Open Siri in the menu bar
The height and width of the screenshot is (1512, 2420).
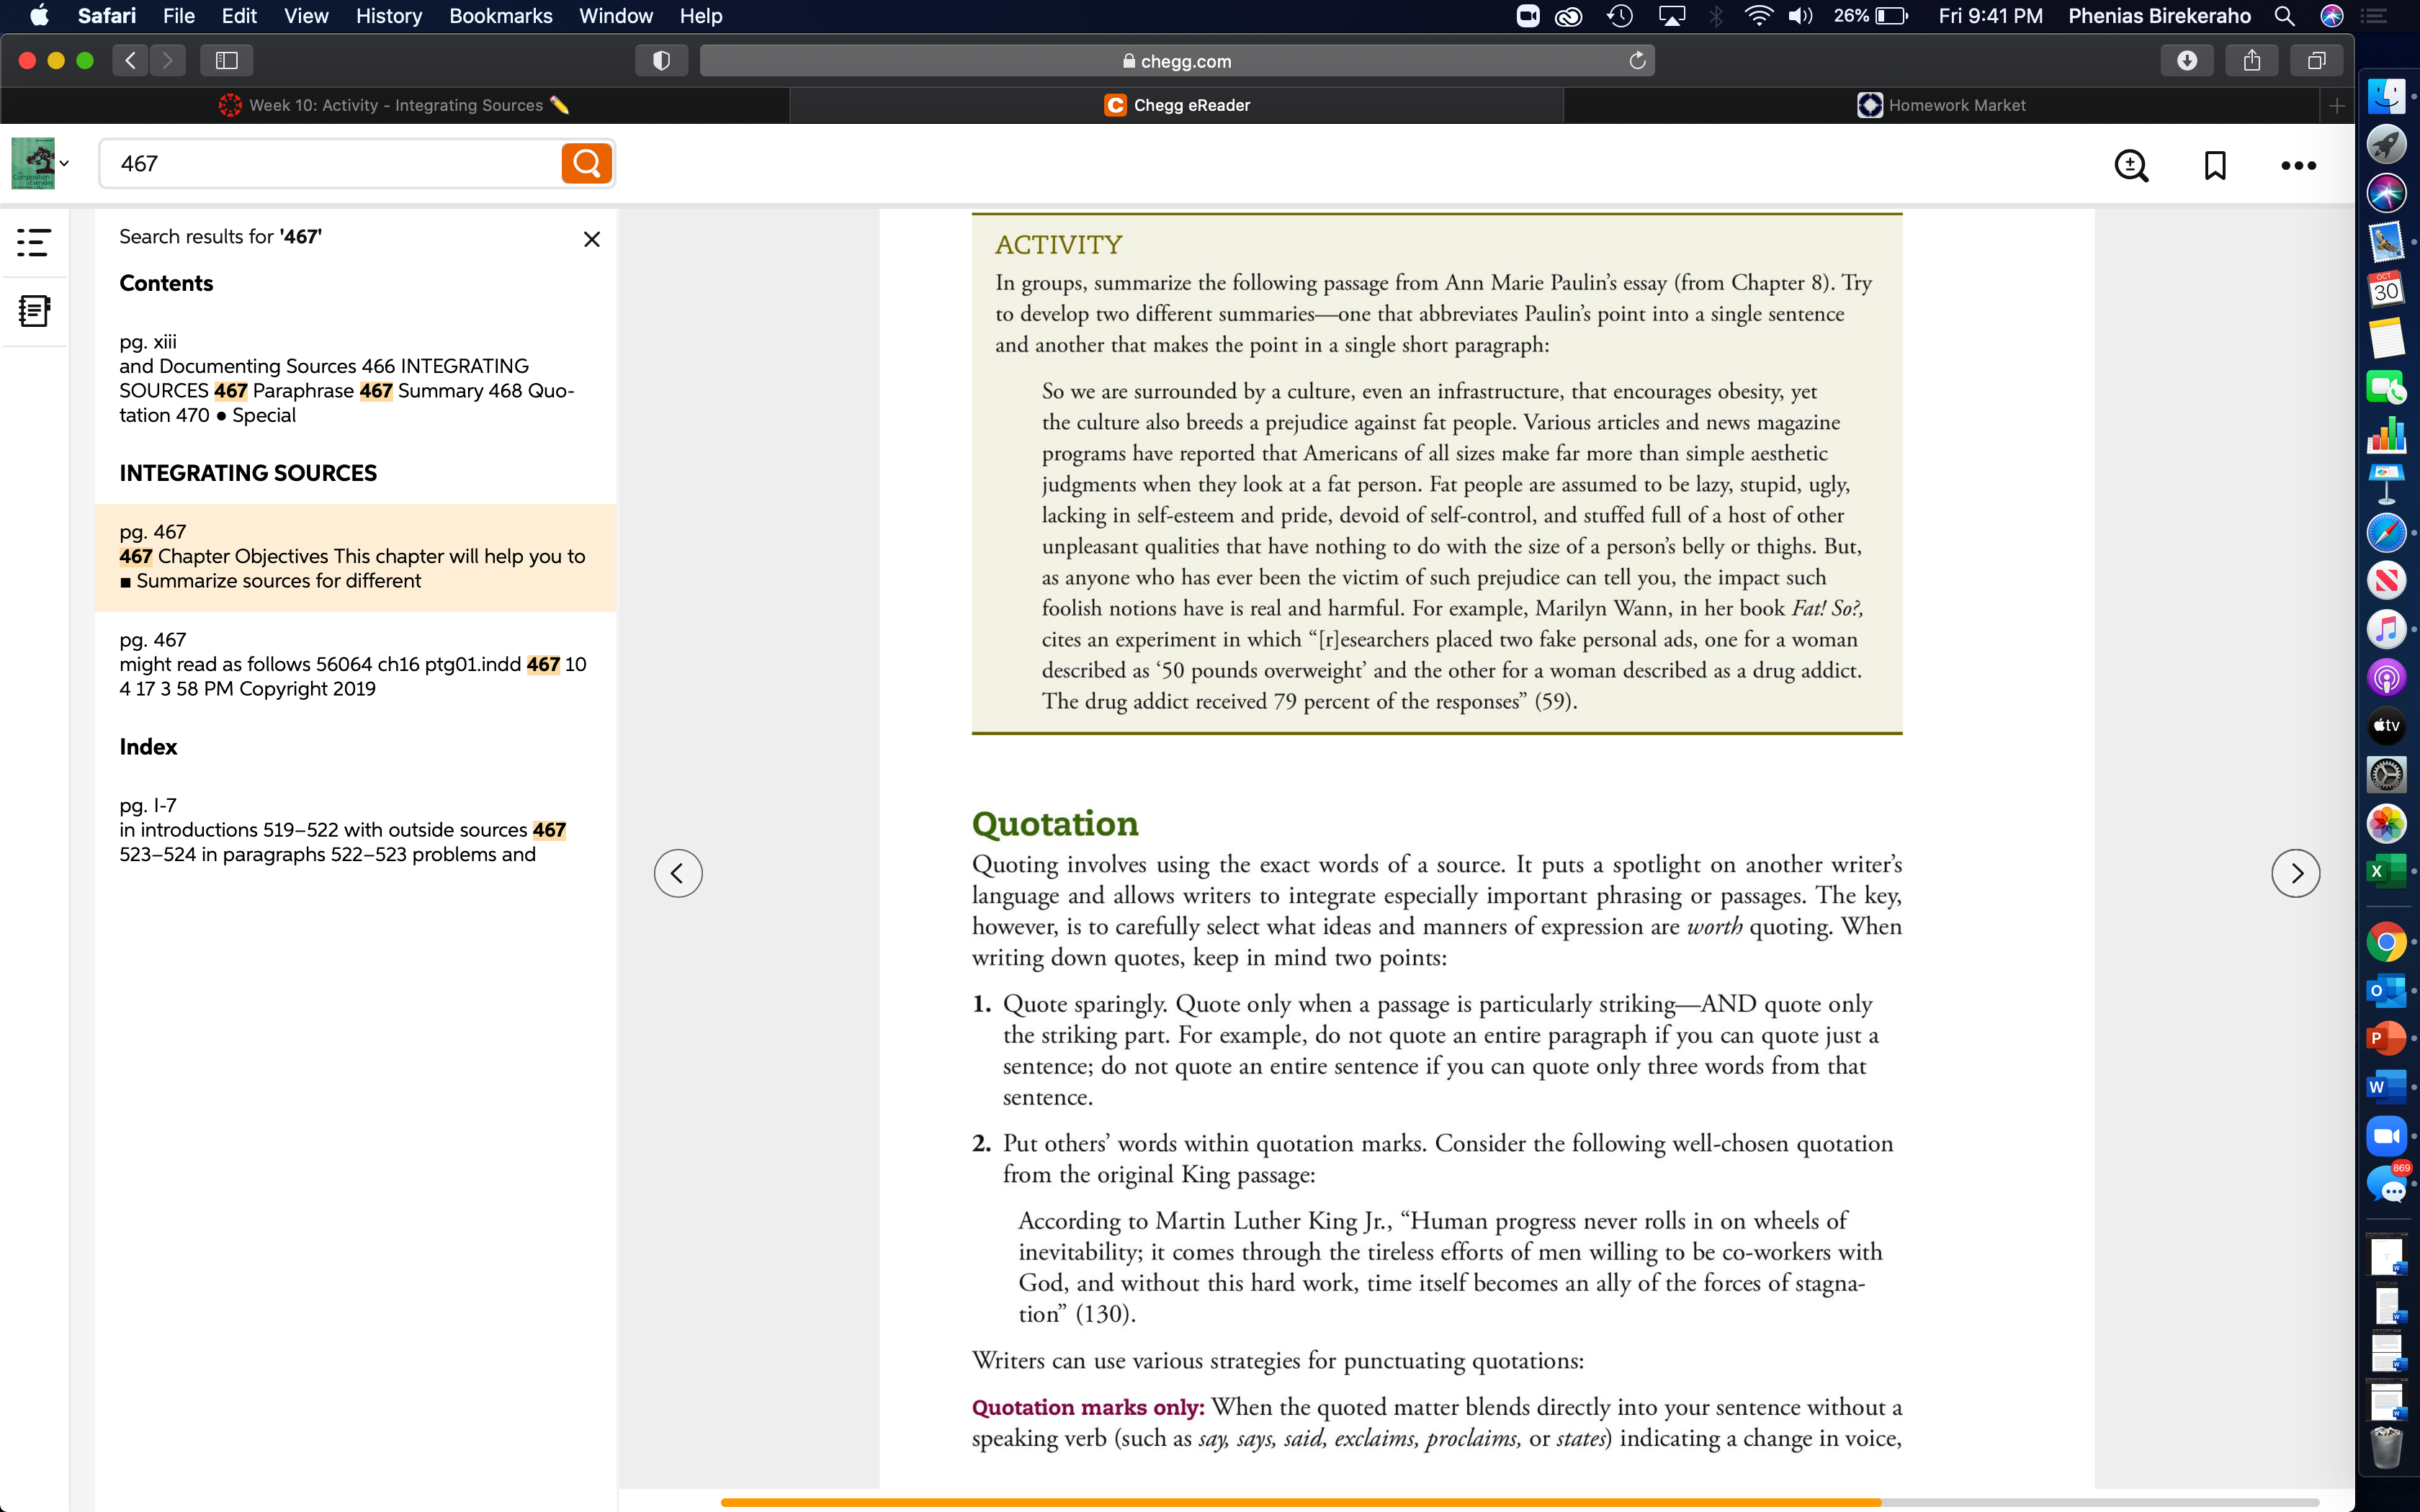[x=2332, y=16]
